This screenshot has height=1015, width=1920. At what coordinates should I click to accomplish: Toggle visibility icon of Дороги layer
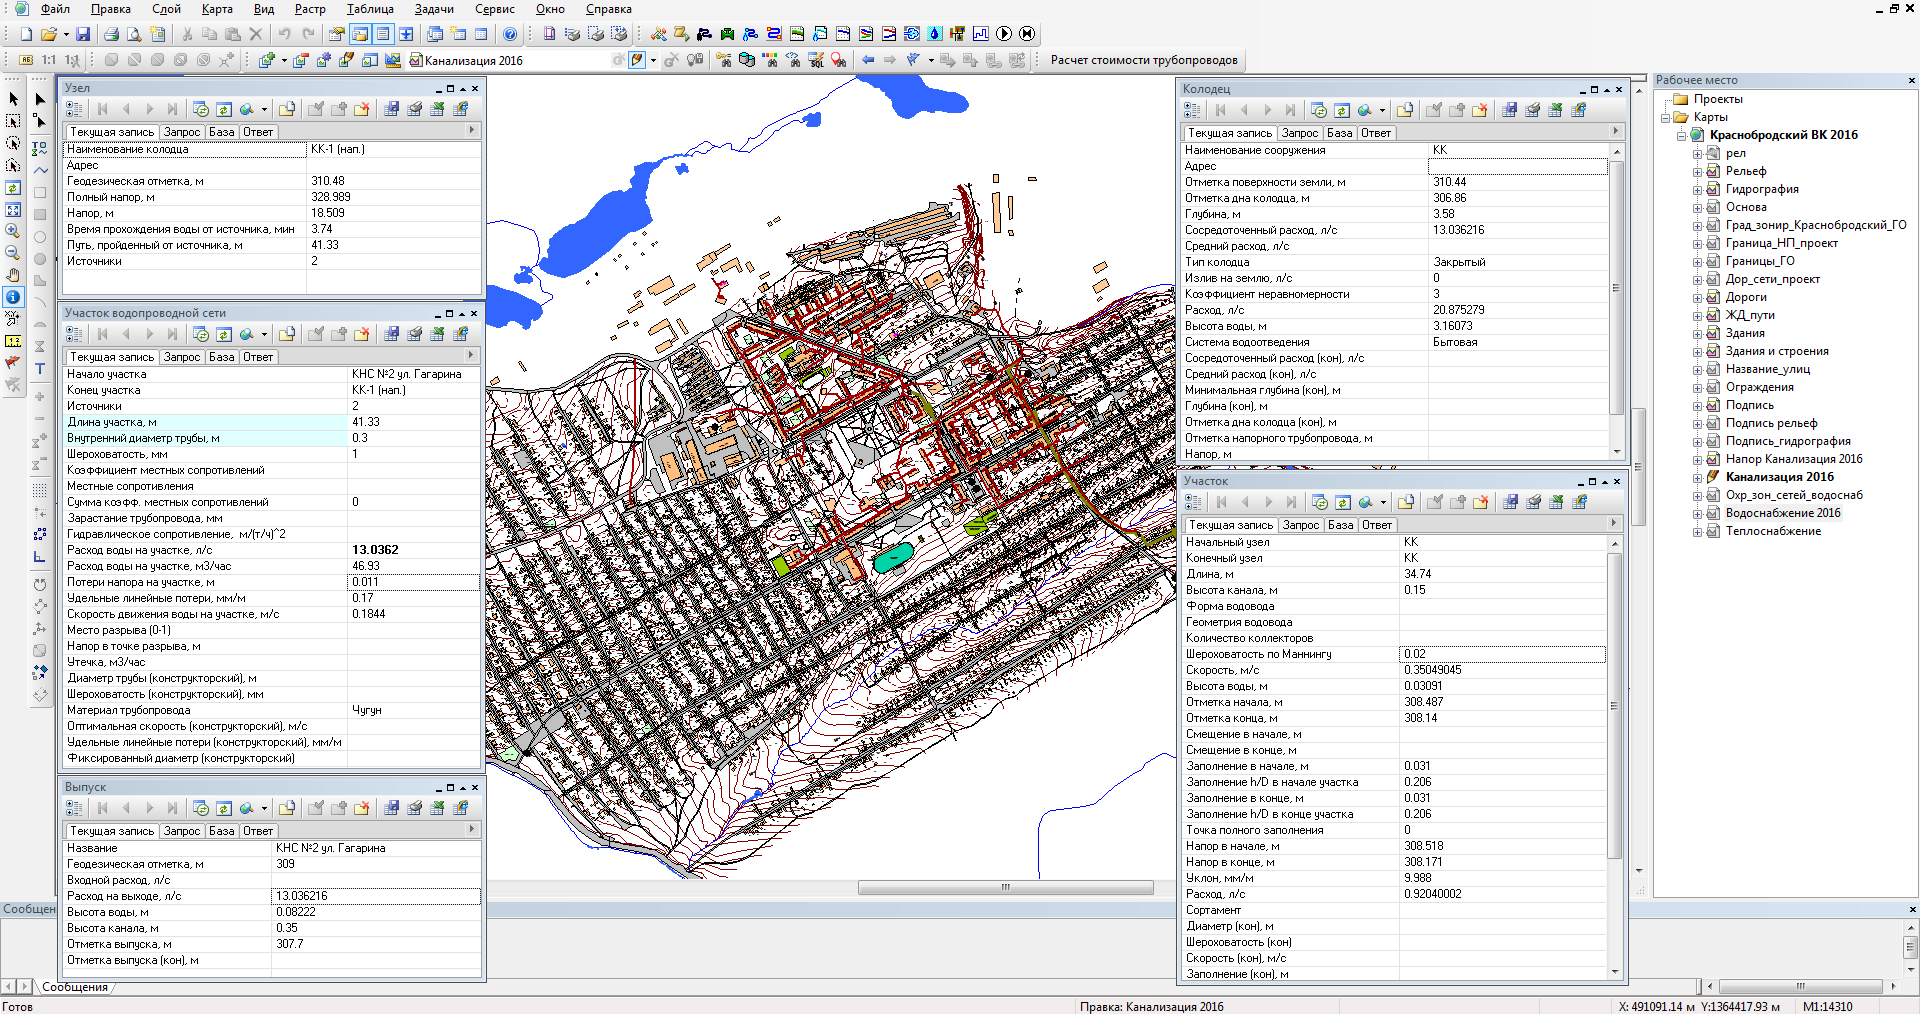[1713, 297]
